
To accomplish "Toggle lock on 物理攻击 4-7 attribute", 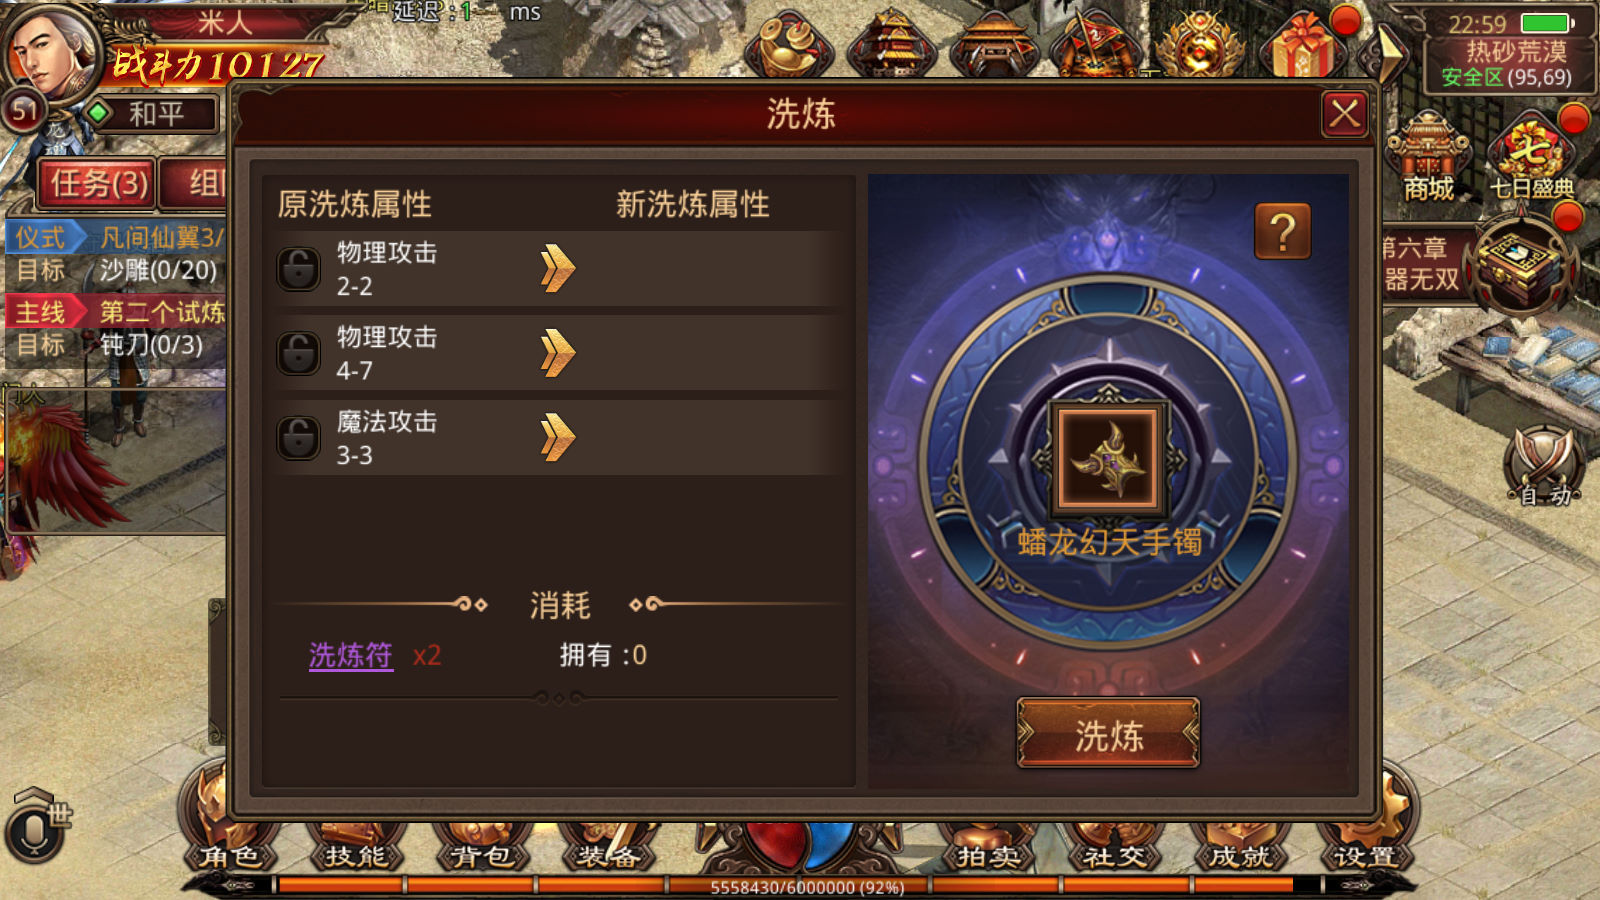I will tap(298, 353).
